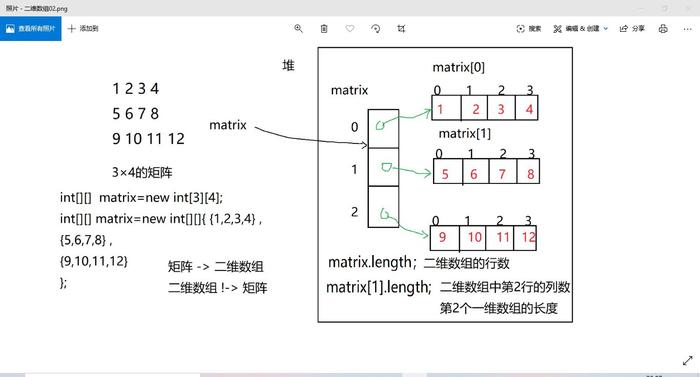The width and height of the screenshot is (700, 377).
Task: Open the more options ellipsis menu
Action: (x=688, y=29)
